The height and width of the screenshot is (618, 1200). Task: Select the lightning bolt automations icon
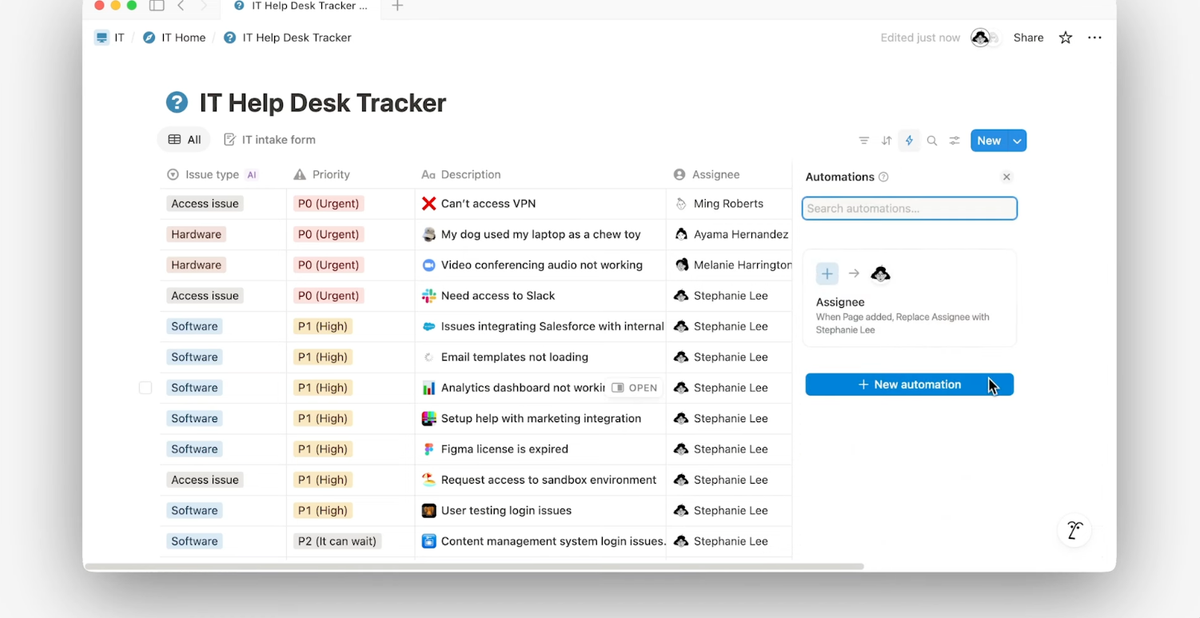[909, 140]
